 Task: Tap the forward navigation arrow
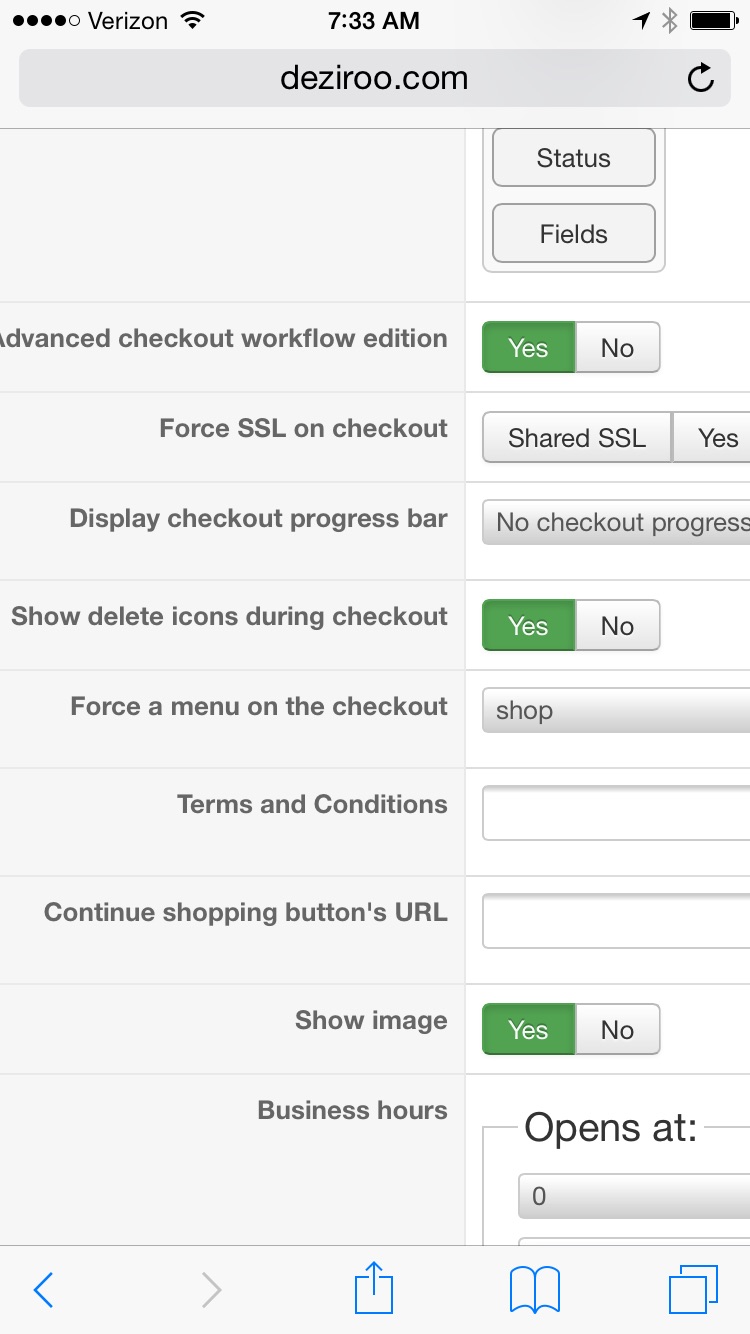(x=211, y=1290)
